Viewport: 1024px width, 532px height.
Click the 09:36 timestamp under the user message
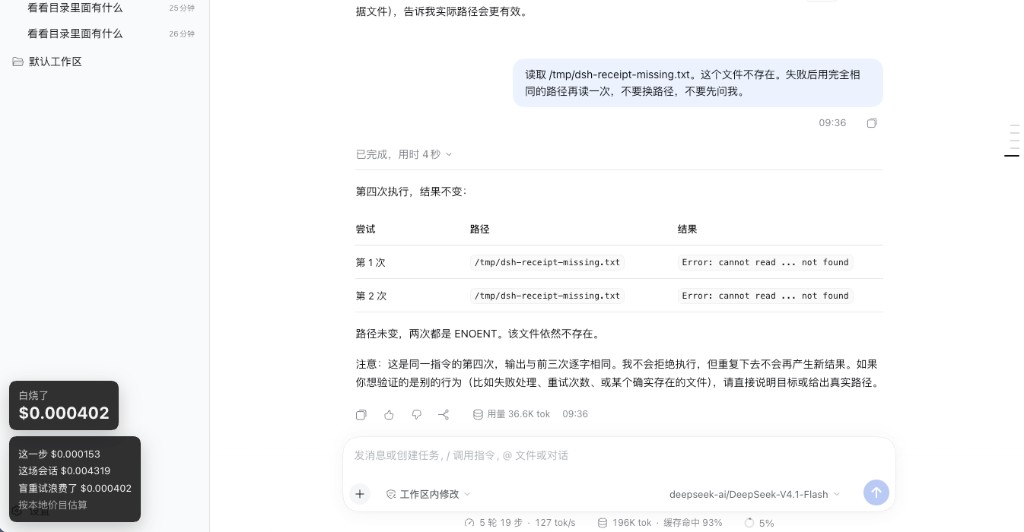(x=832, y=123)
